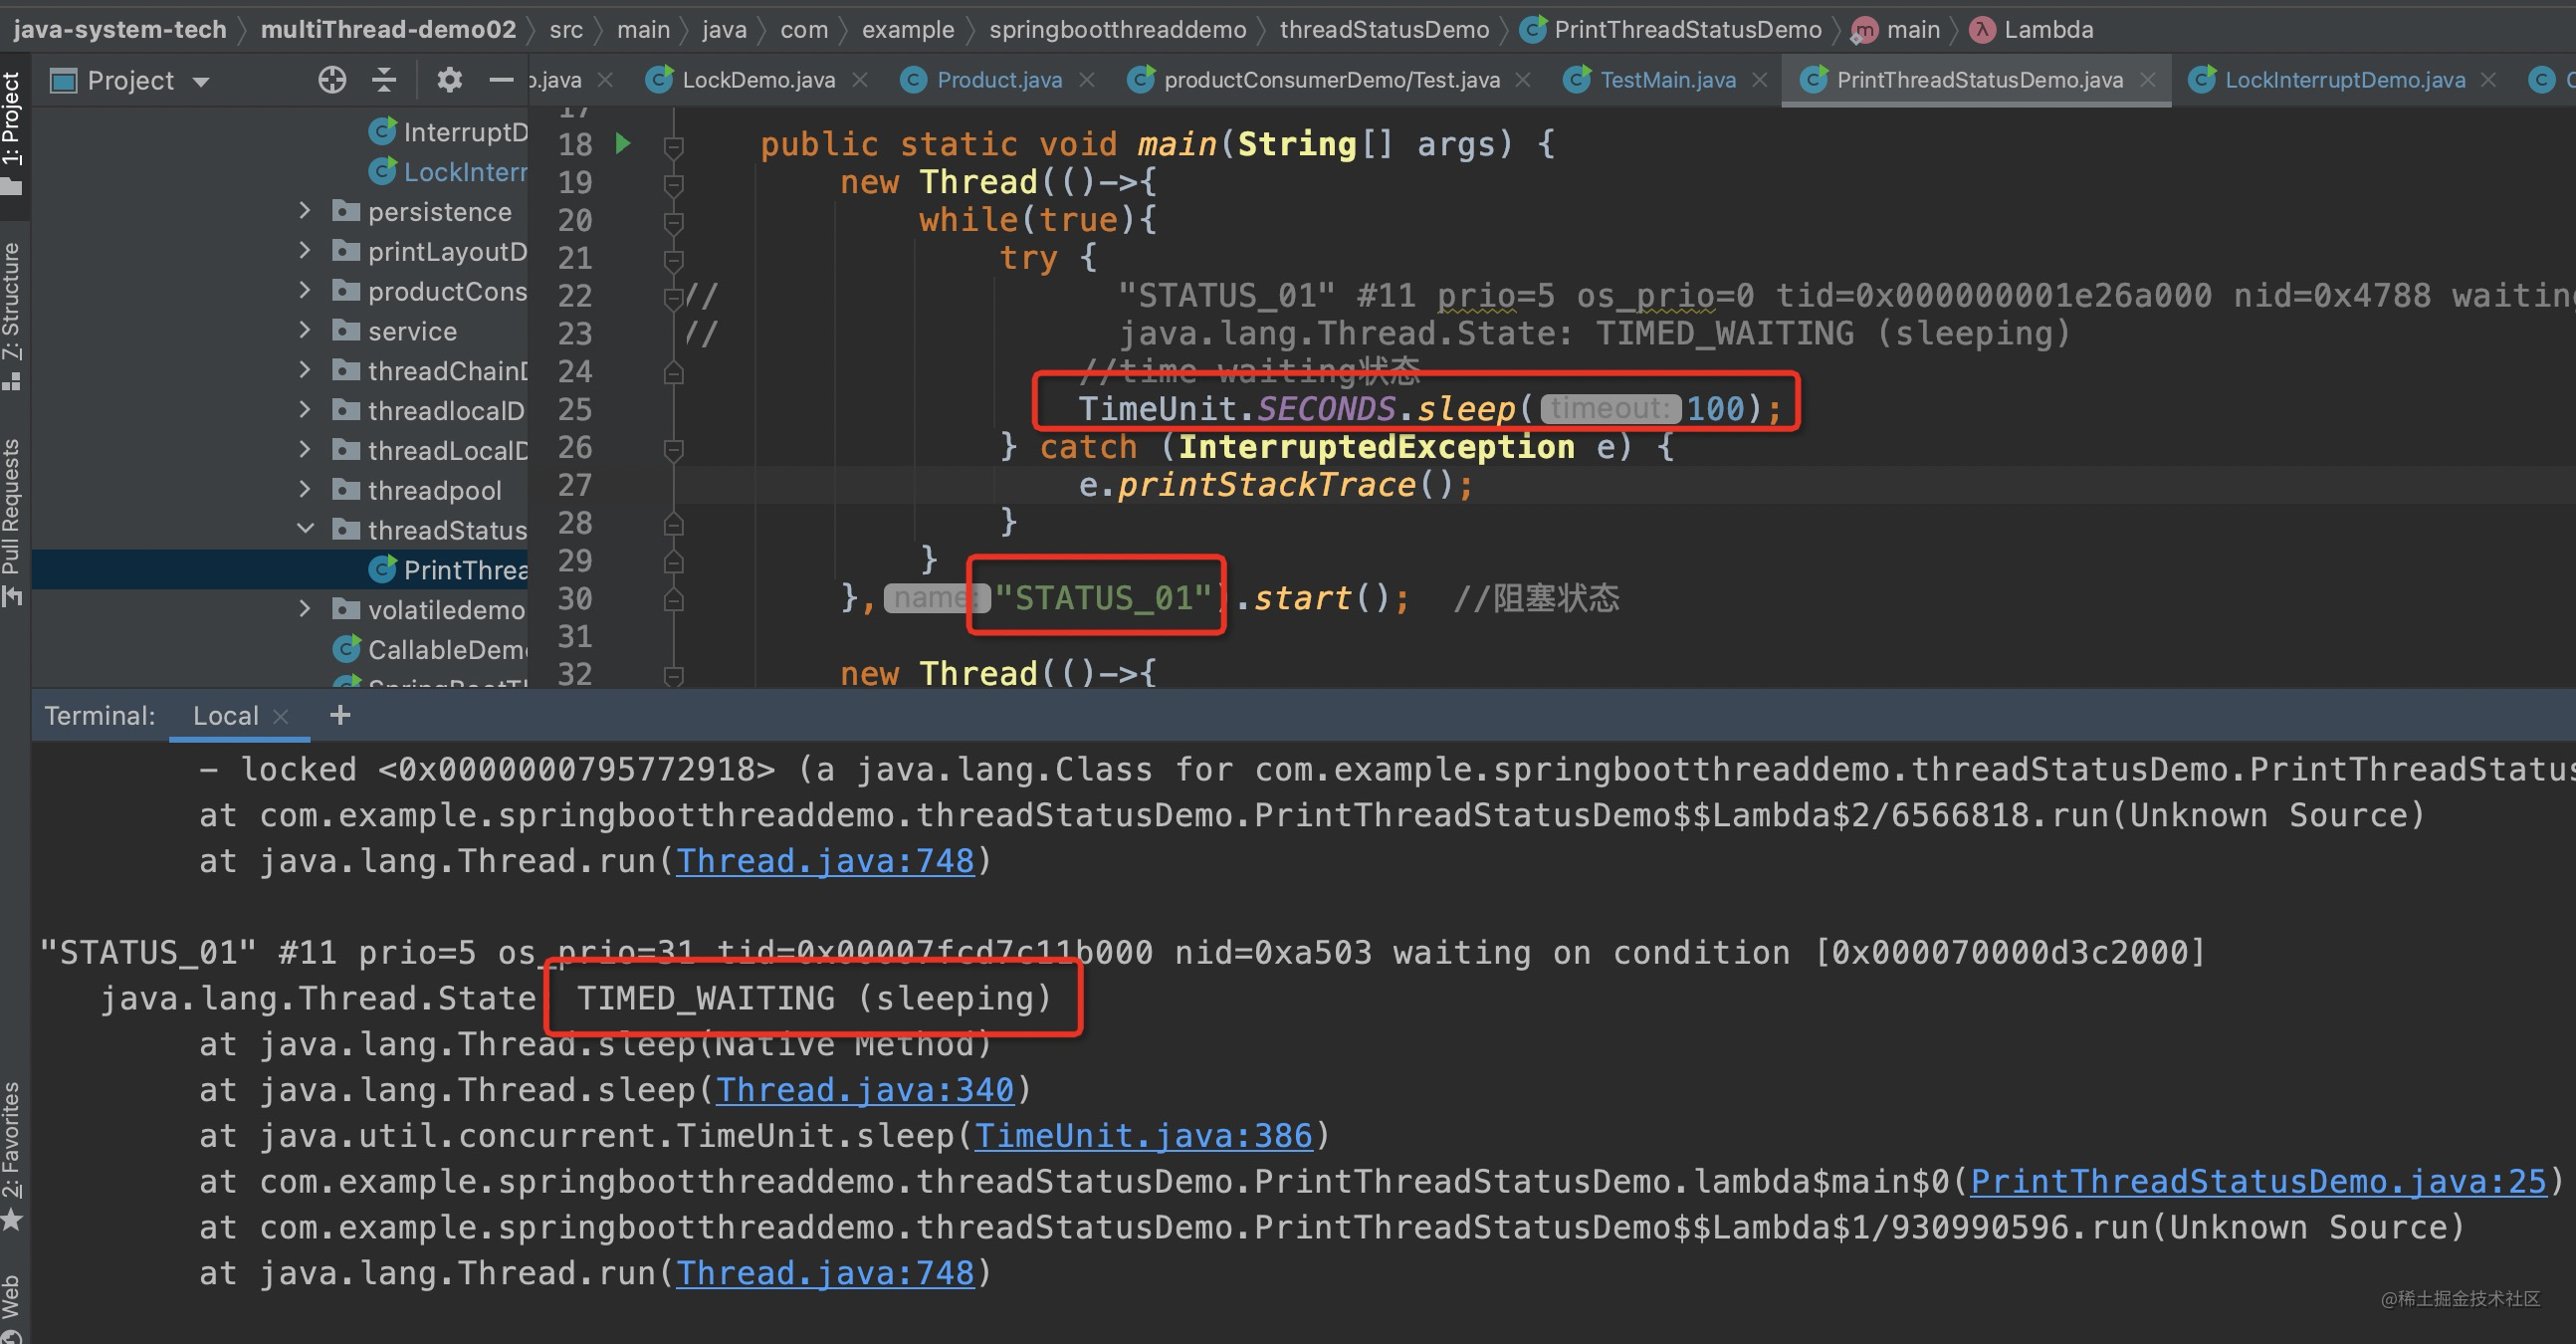Viewport: 2576px width, 1344px height.
Task: Close the Local terminal tab
Action: point(281,716)
